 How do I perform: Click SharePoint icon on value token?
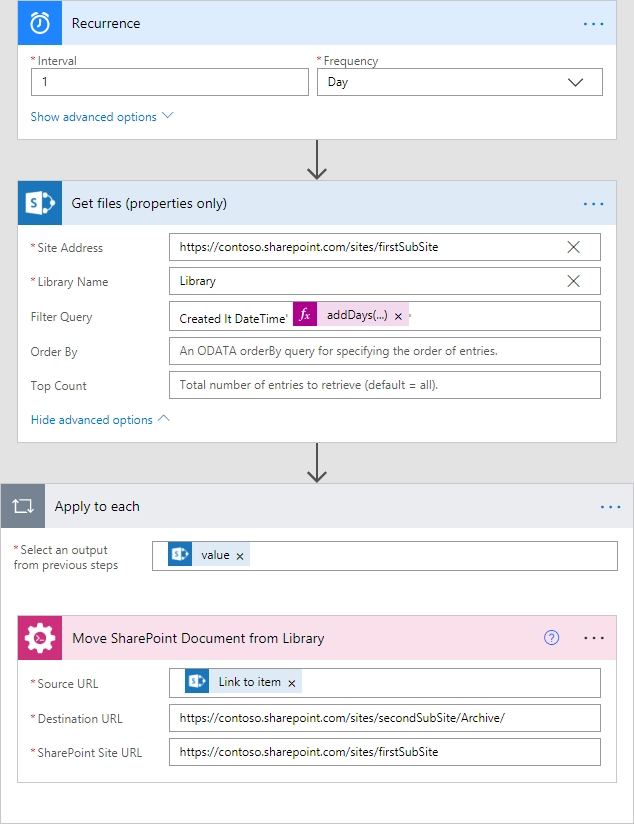tap(180, 554)
